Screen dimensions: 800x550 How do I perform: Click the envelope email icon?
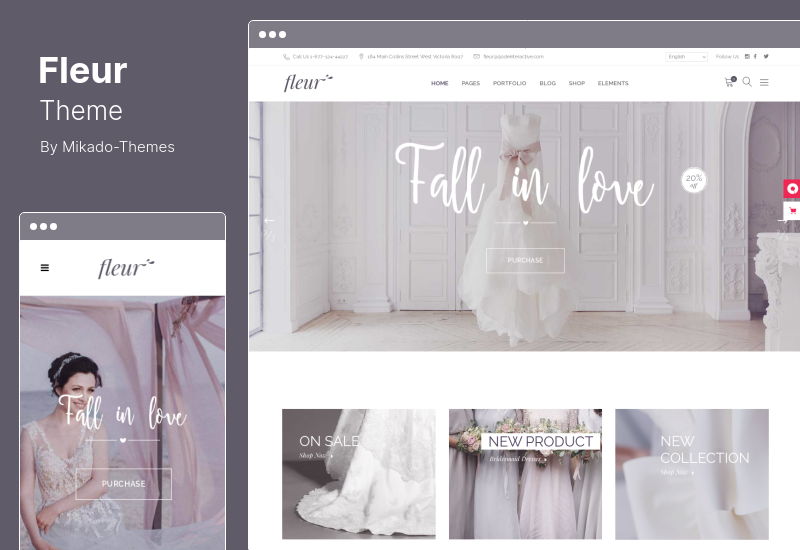point(477,57)
